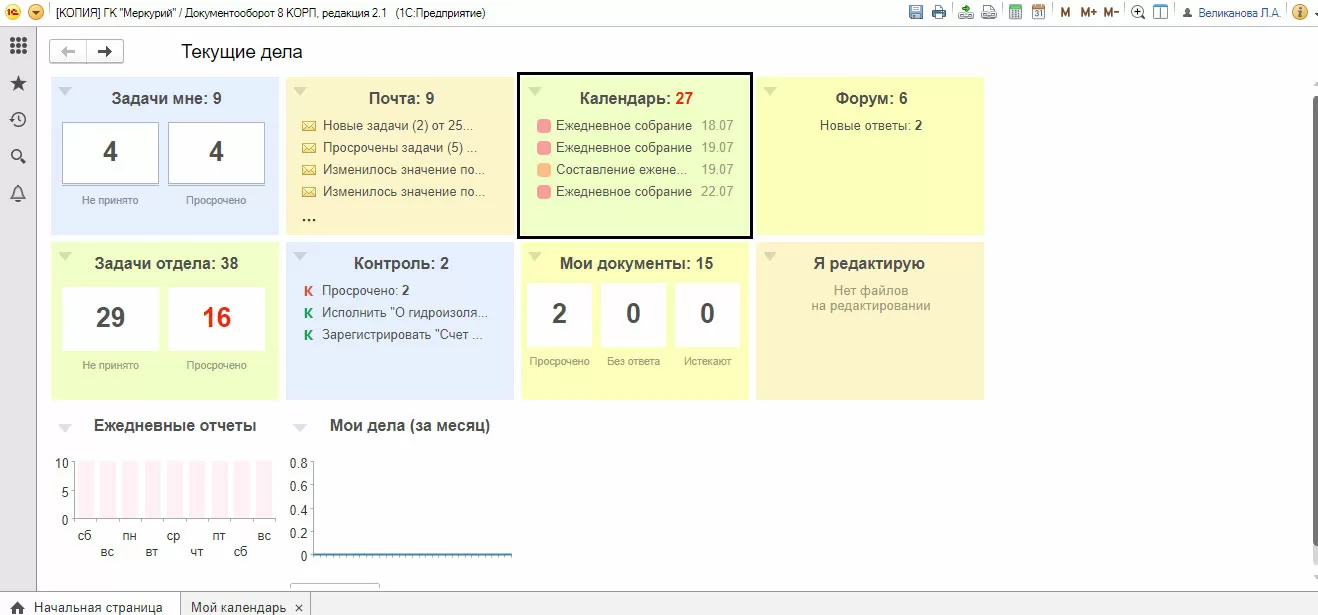Click the print icon in title bar
This screenshot has height=615, width=1318.
point(939,12)
